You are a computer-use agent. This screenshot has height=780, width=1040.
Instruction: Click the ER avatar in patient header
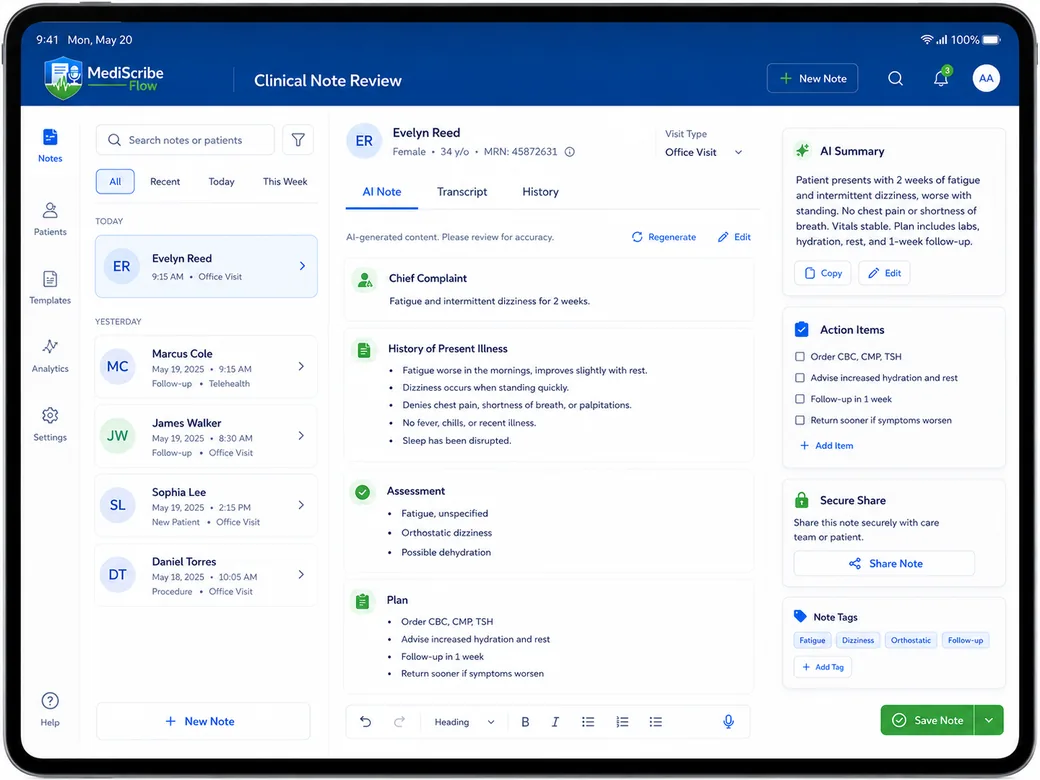coord(364,141)
